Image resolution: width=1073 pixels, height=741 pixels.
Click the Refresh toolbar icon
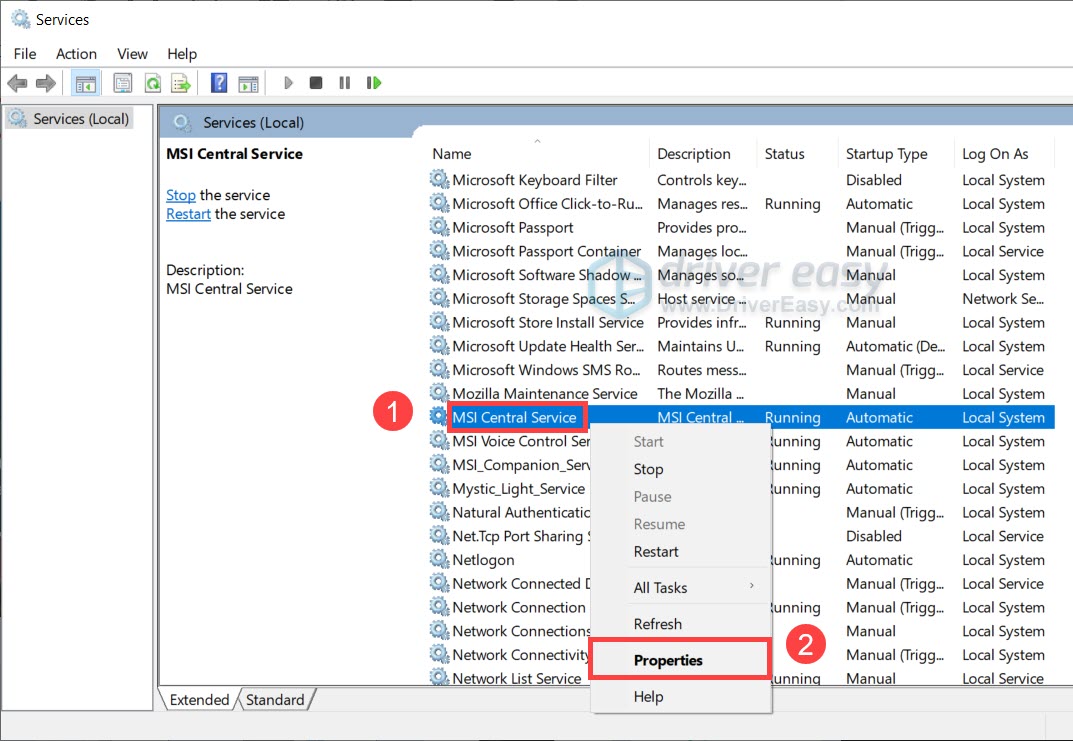point(152,83)
